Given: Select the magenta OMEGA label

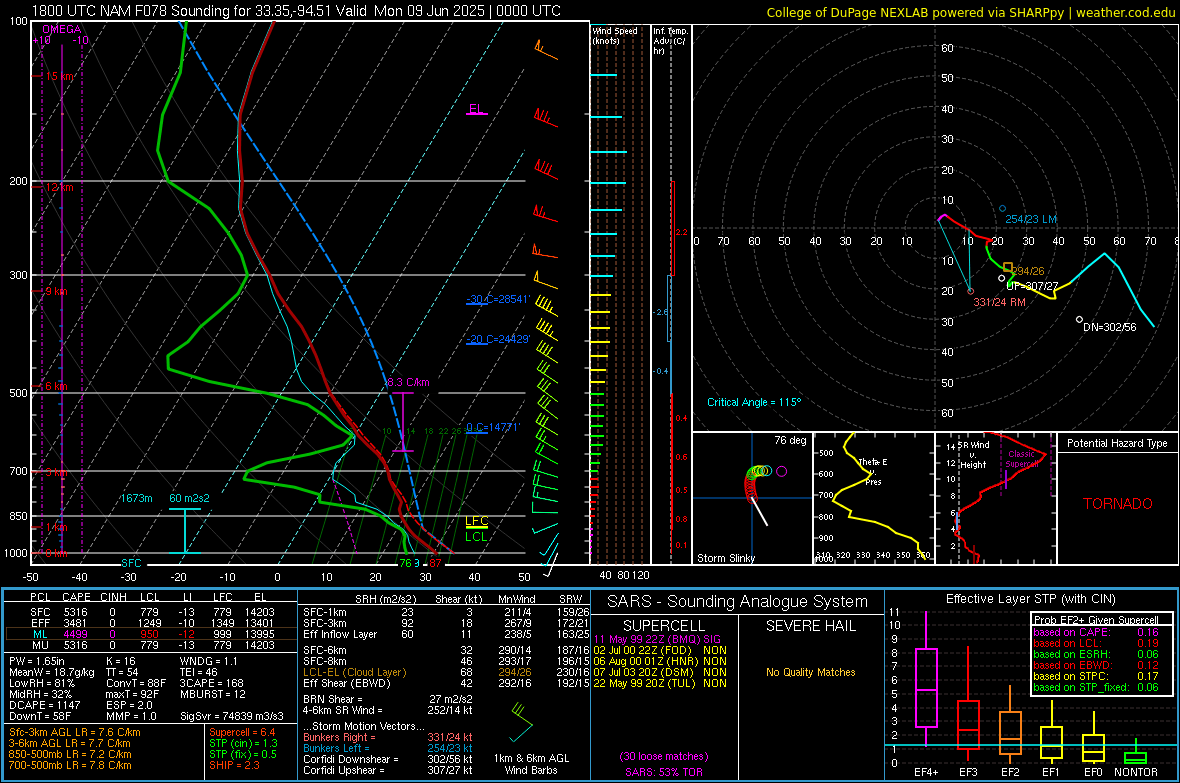Looking at the screenshot, I should [x=62, y=29].
